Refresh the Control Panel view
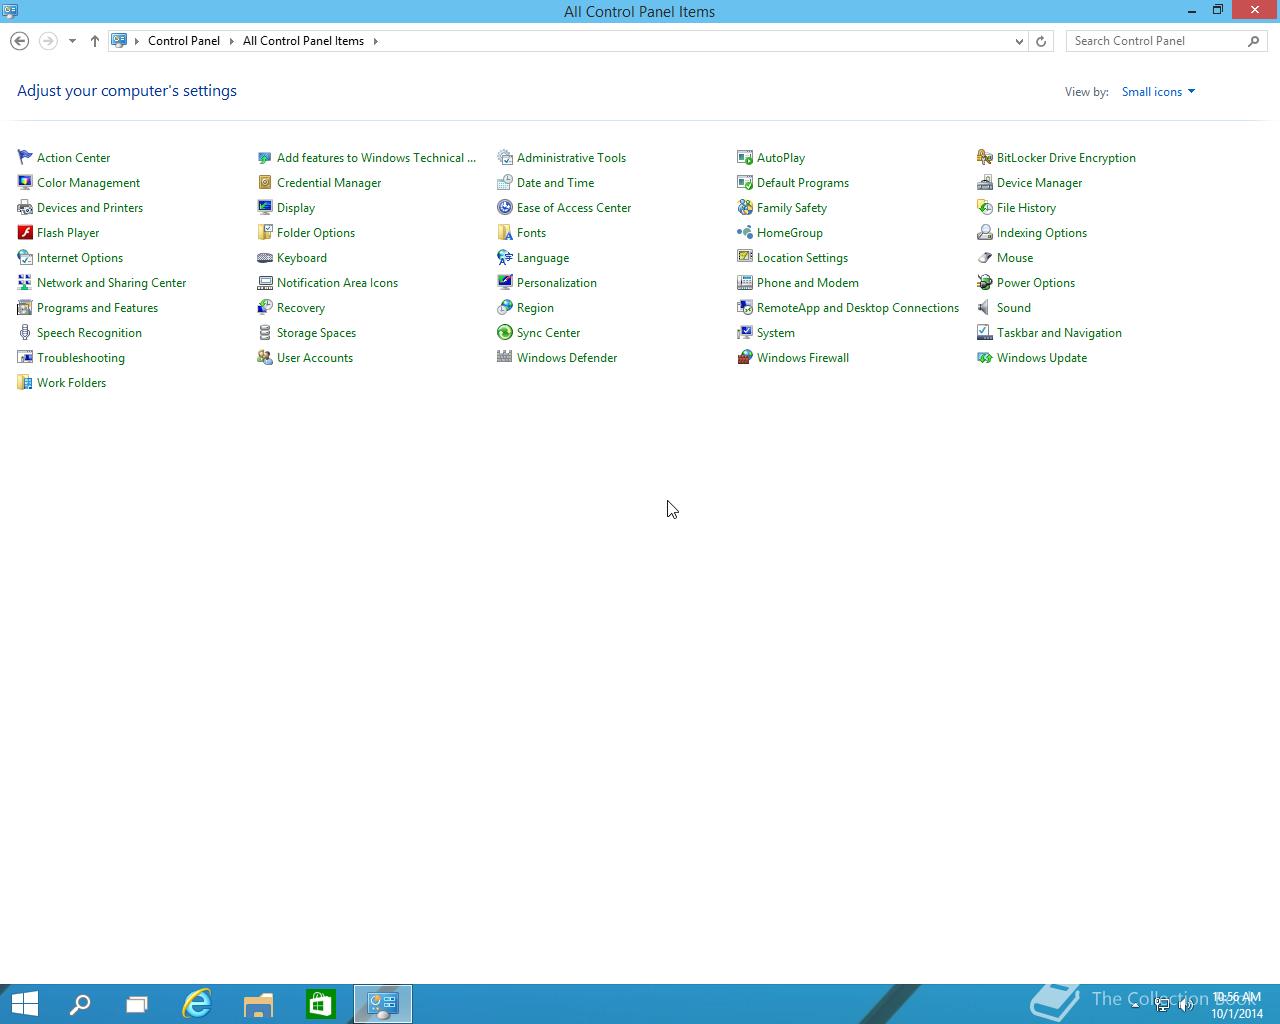This screenshot has width=1280, height=1024. 1041,41
